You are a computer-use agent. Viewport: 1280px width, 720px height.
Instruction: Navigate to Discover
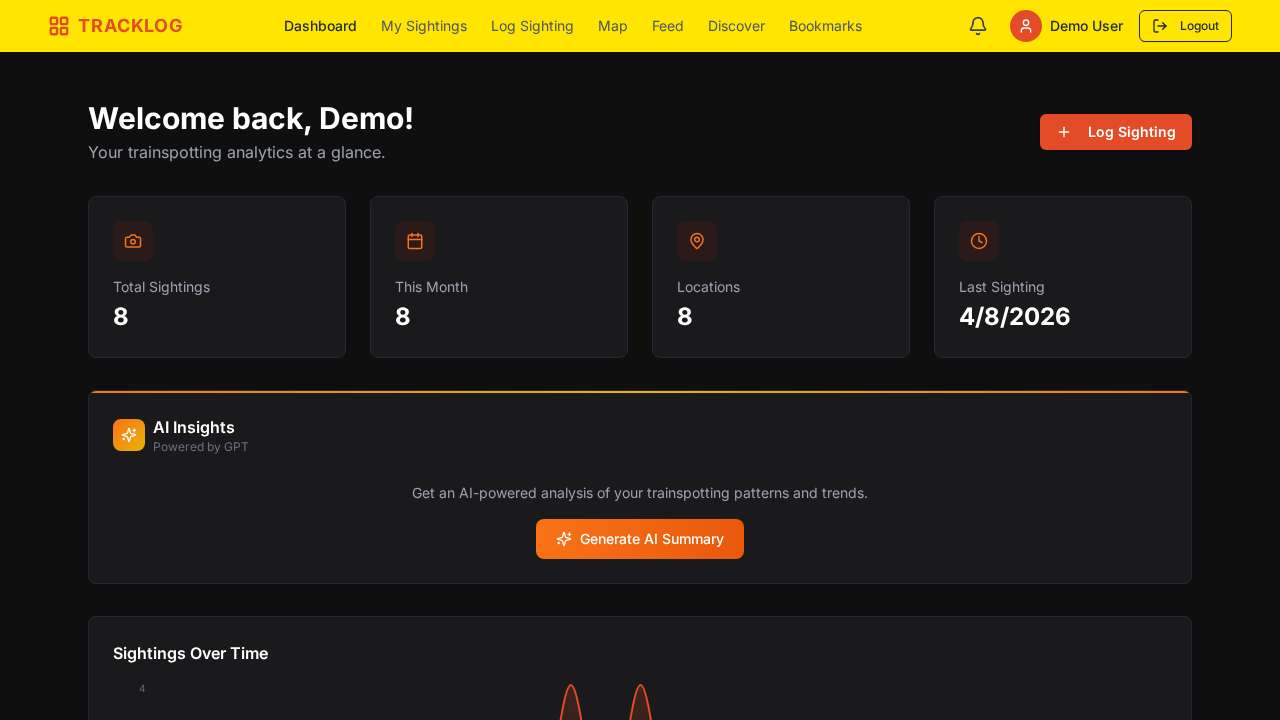tap(736, 26)
